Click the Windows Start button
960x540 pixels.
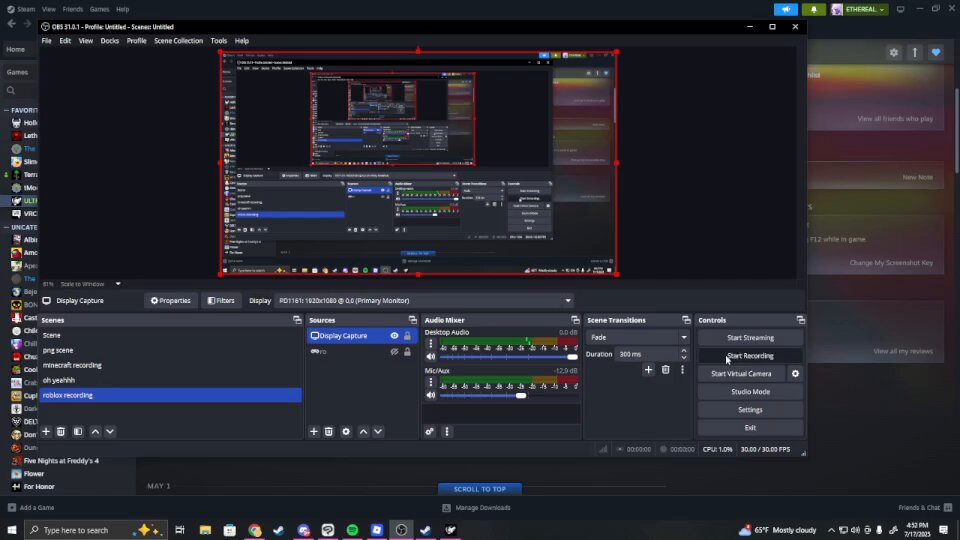(12, 530)
